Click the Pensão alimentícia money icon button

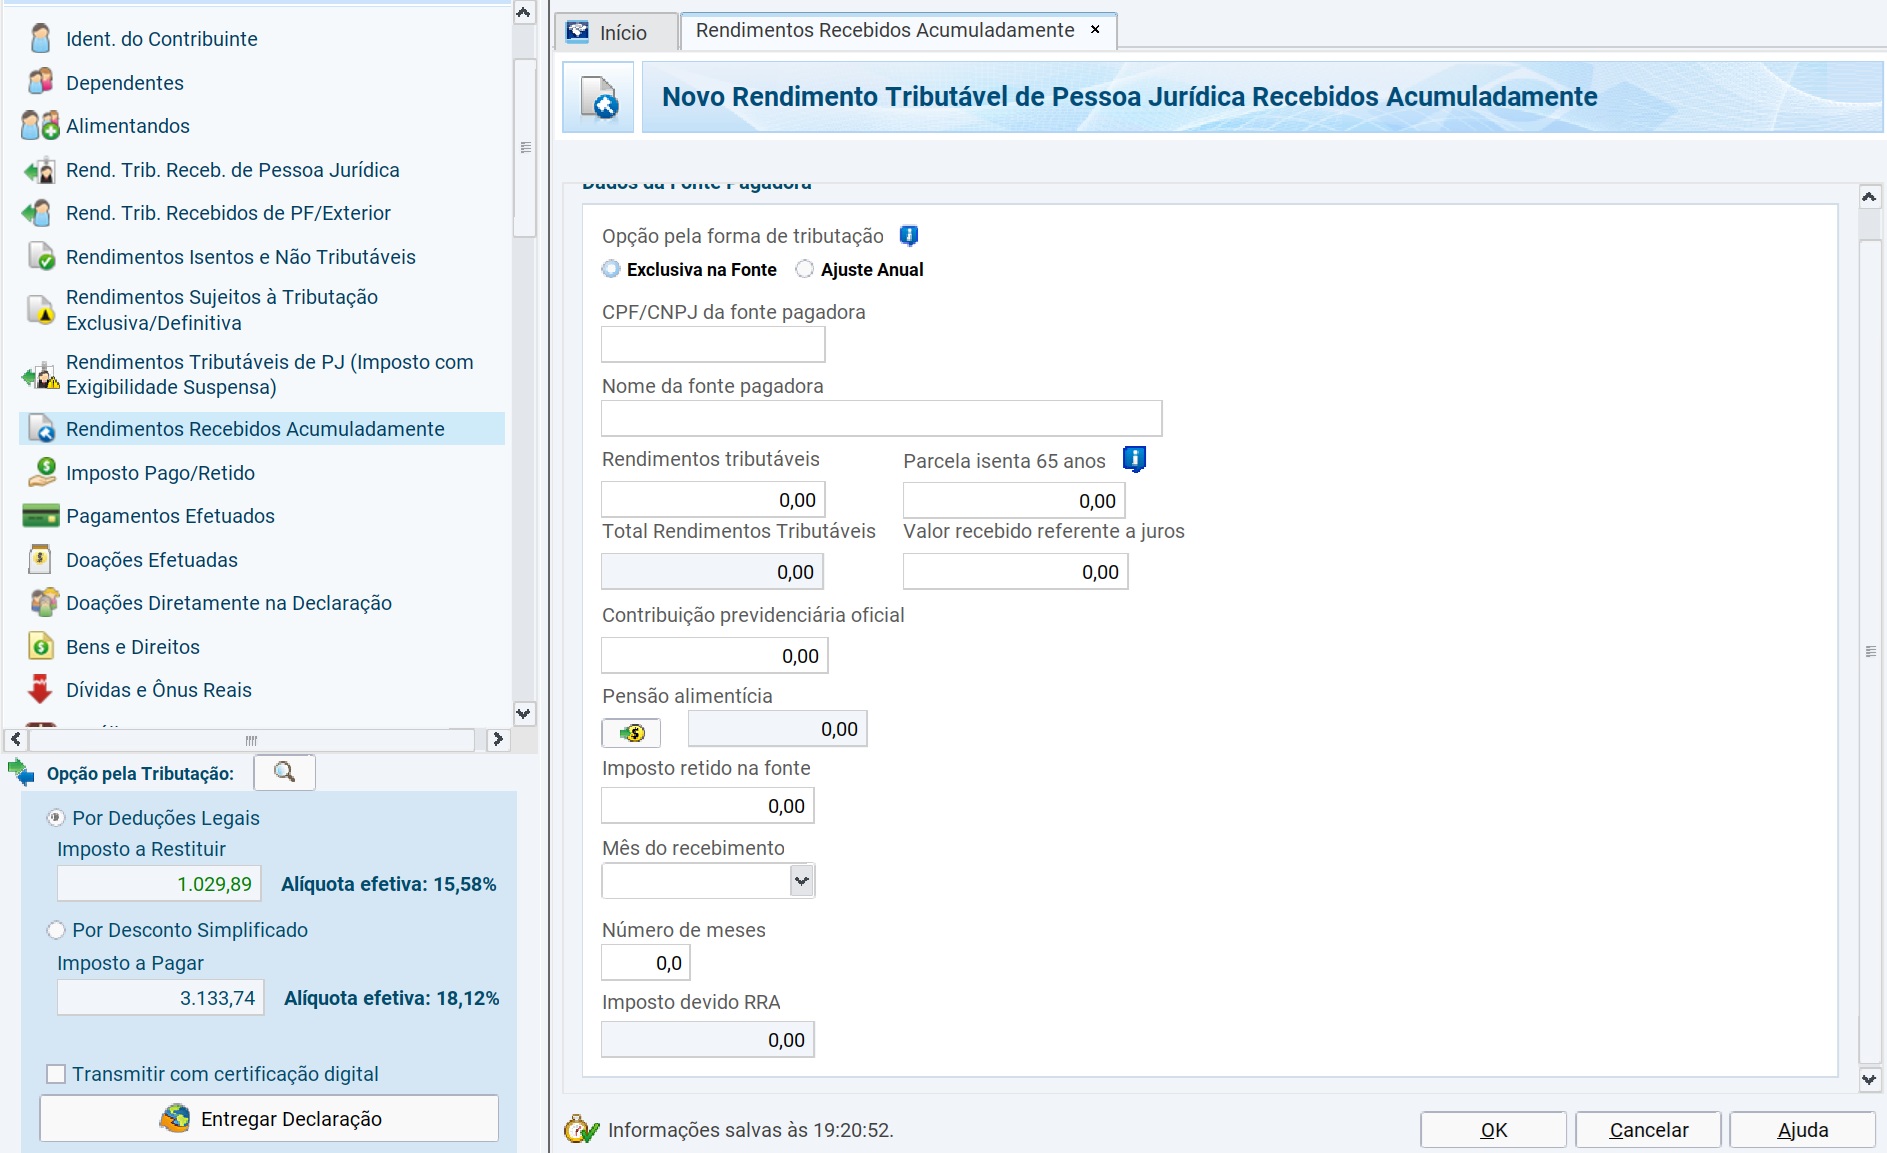pyautogui.click(x=631, y=733)
